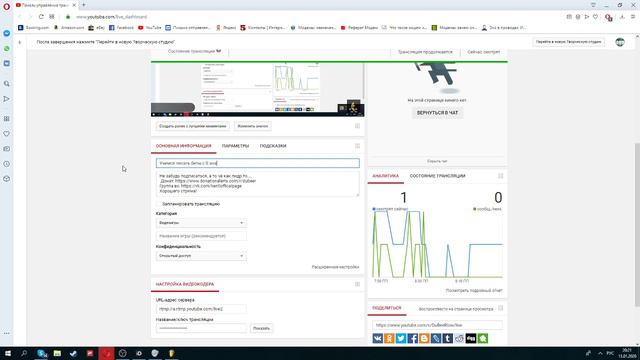Share to Reddit icon

[459, 338]
